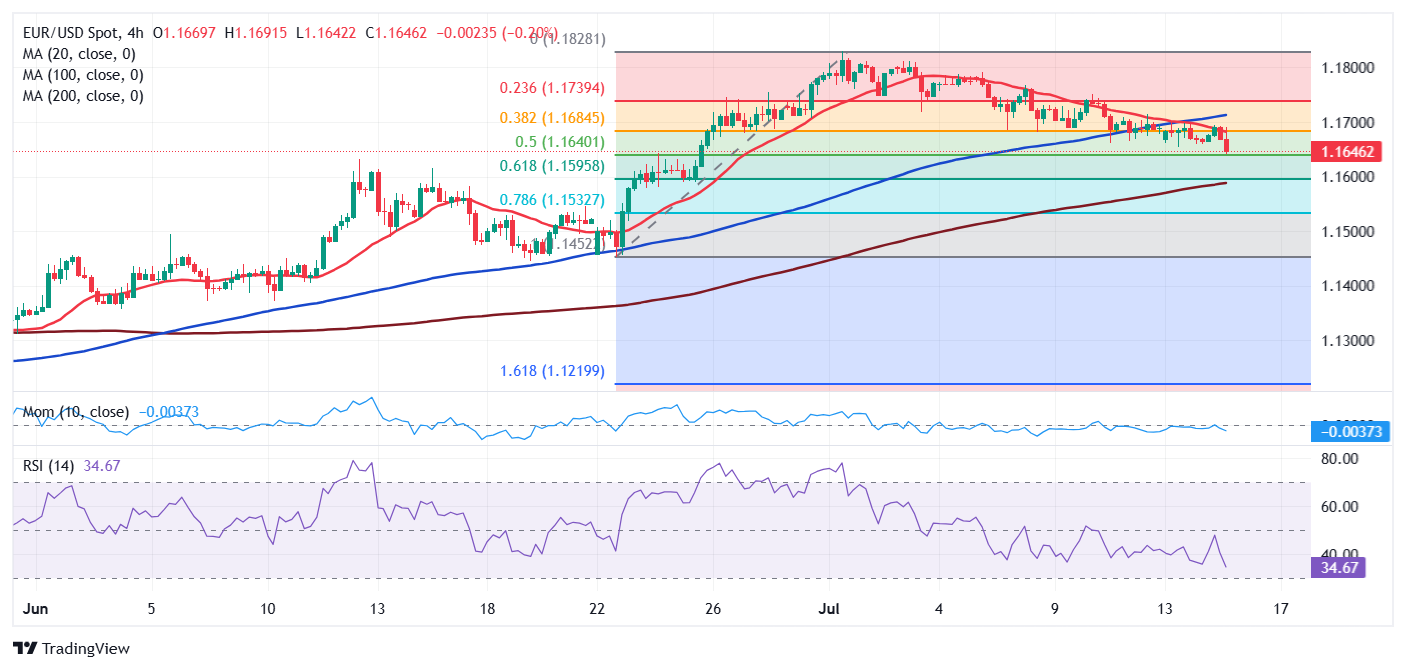Click the RSI value tag 34.67 on axis
Screen dimensions: 1406x670
click(x=1338, y=568)
